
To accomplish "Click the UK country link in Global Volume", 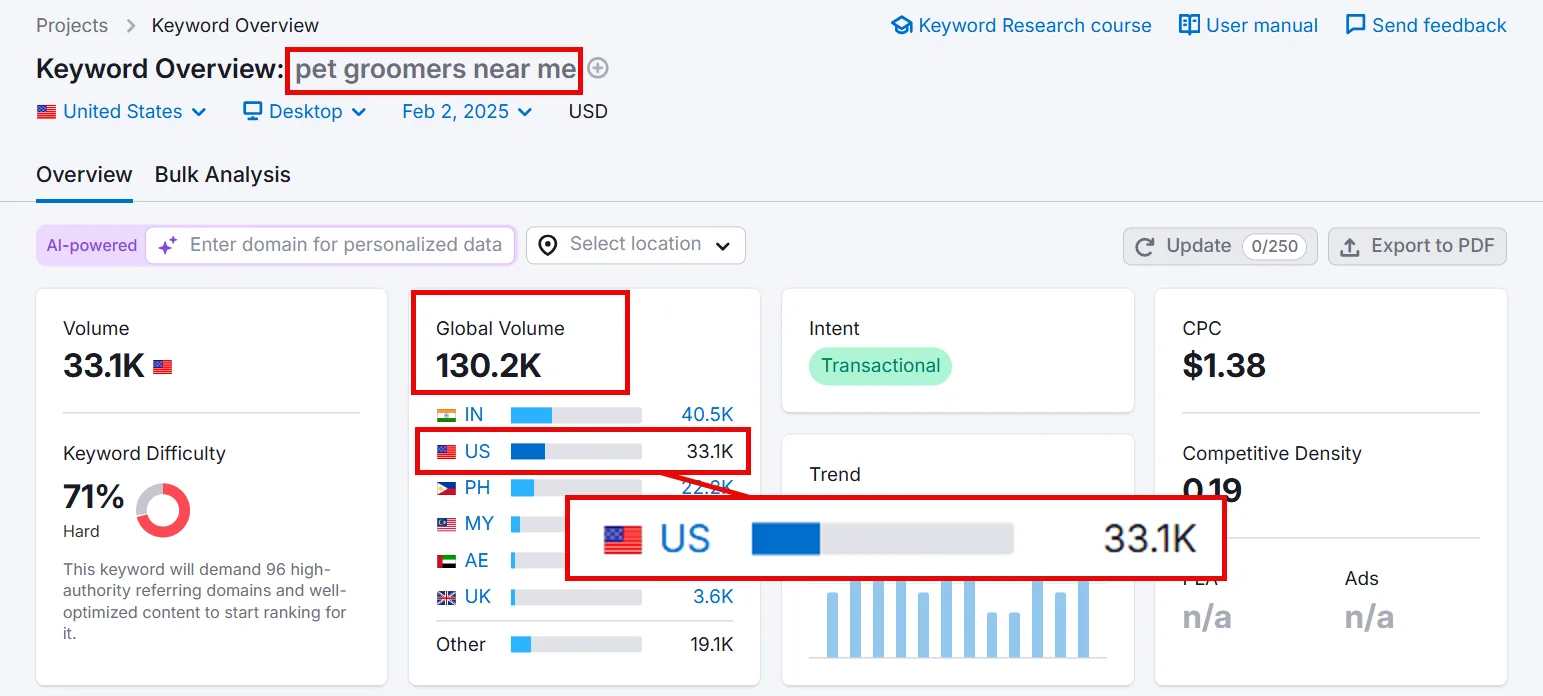I will click(478, 597).
